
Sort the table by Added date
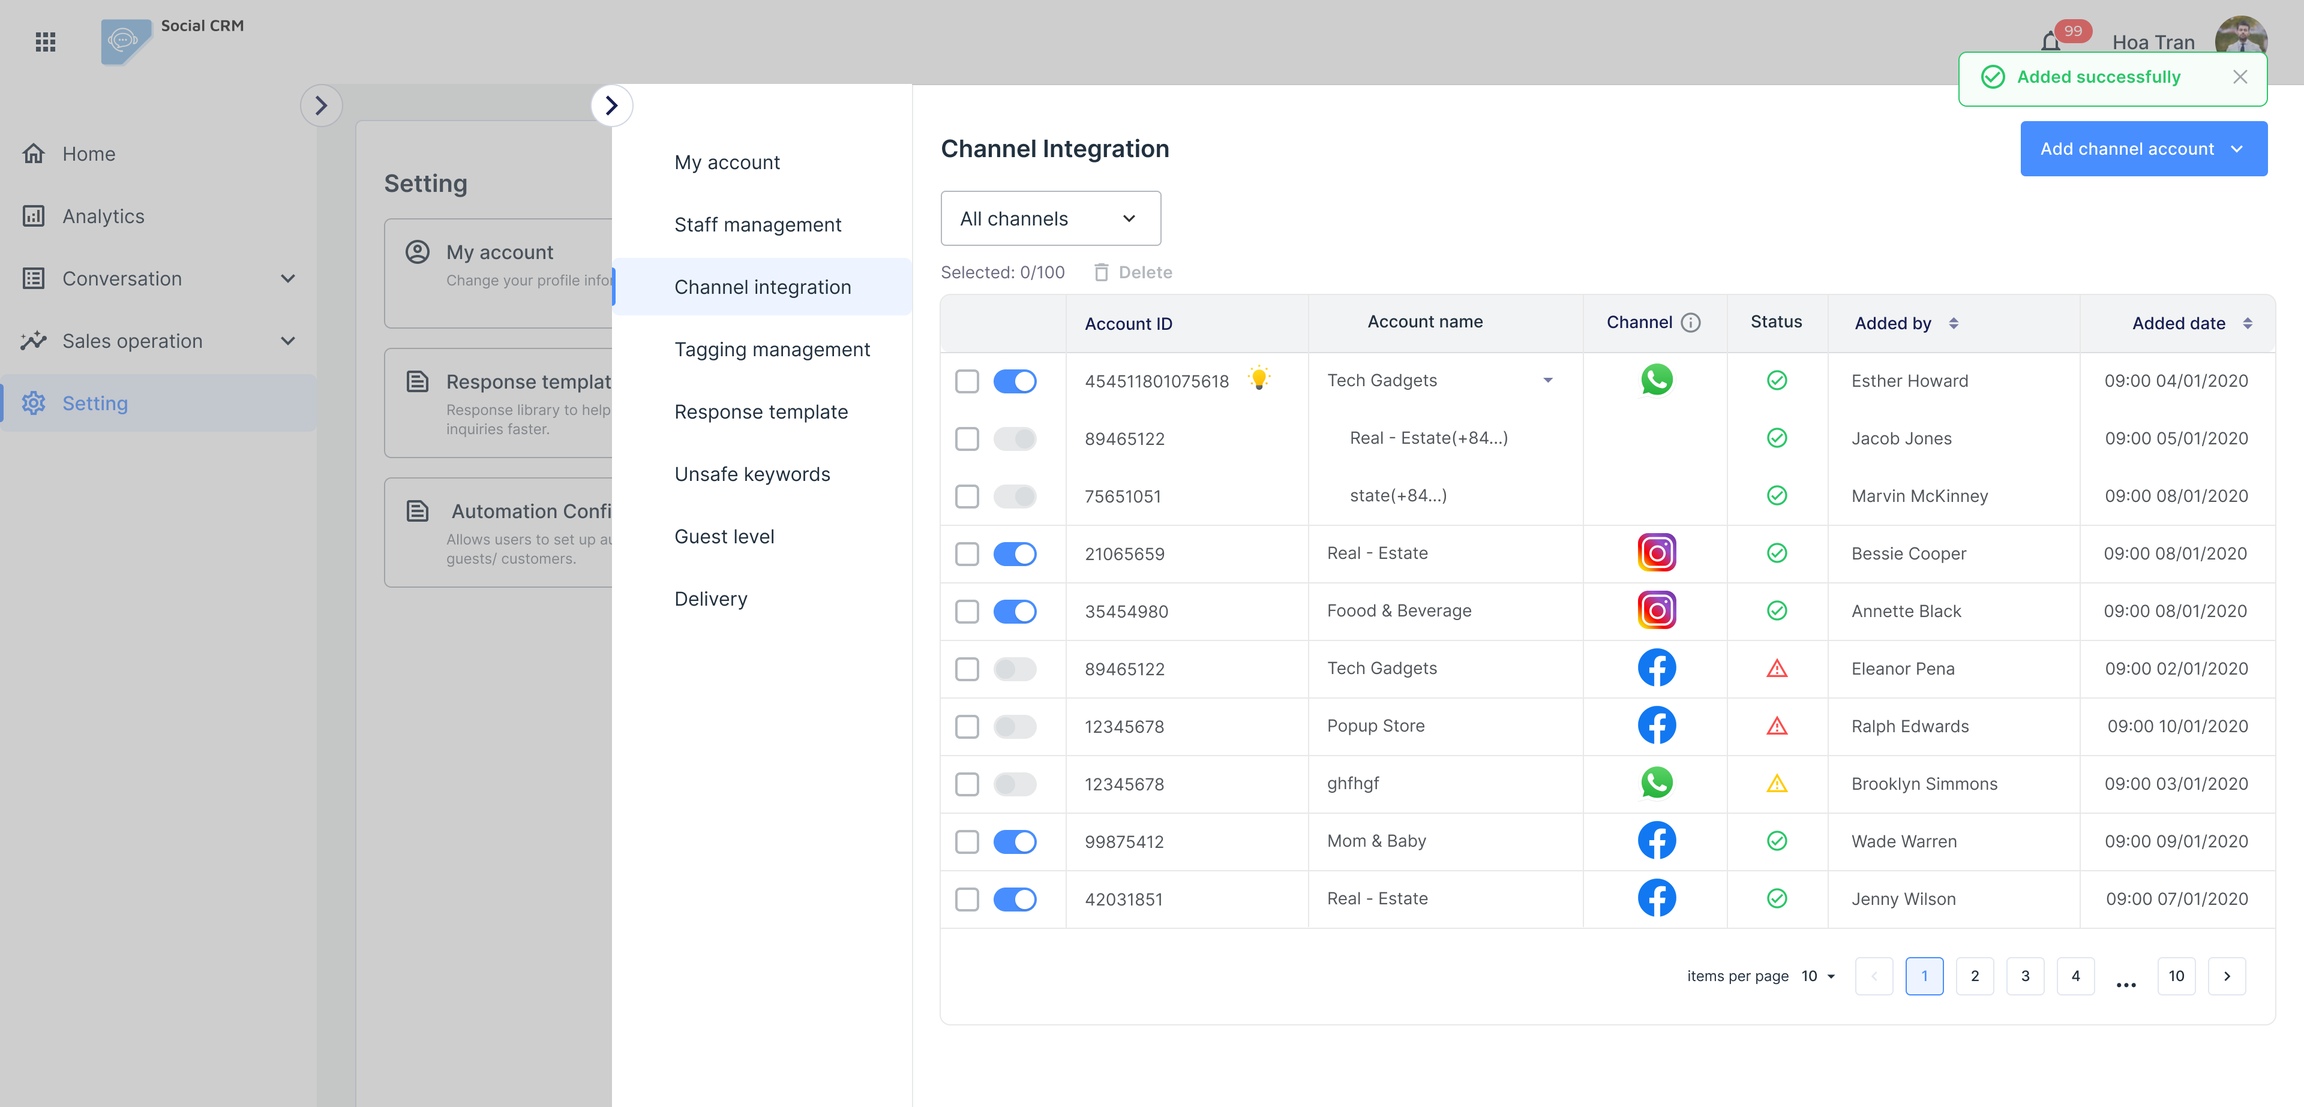[2247, 323]
